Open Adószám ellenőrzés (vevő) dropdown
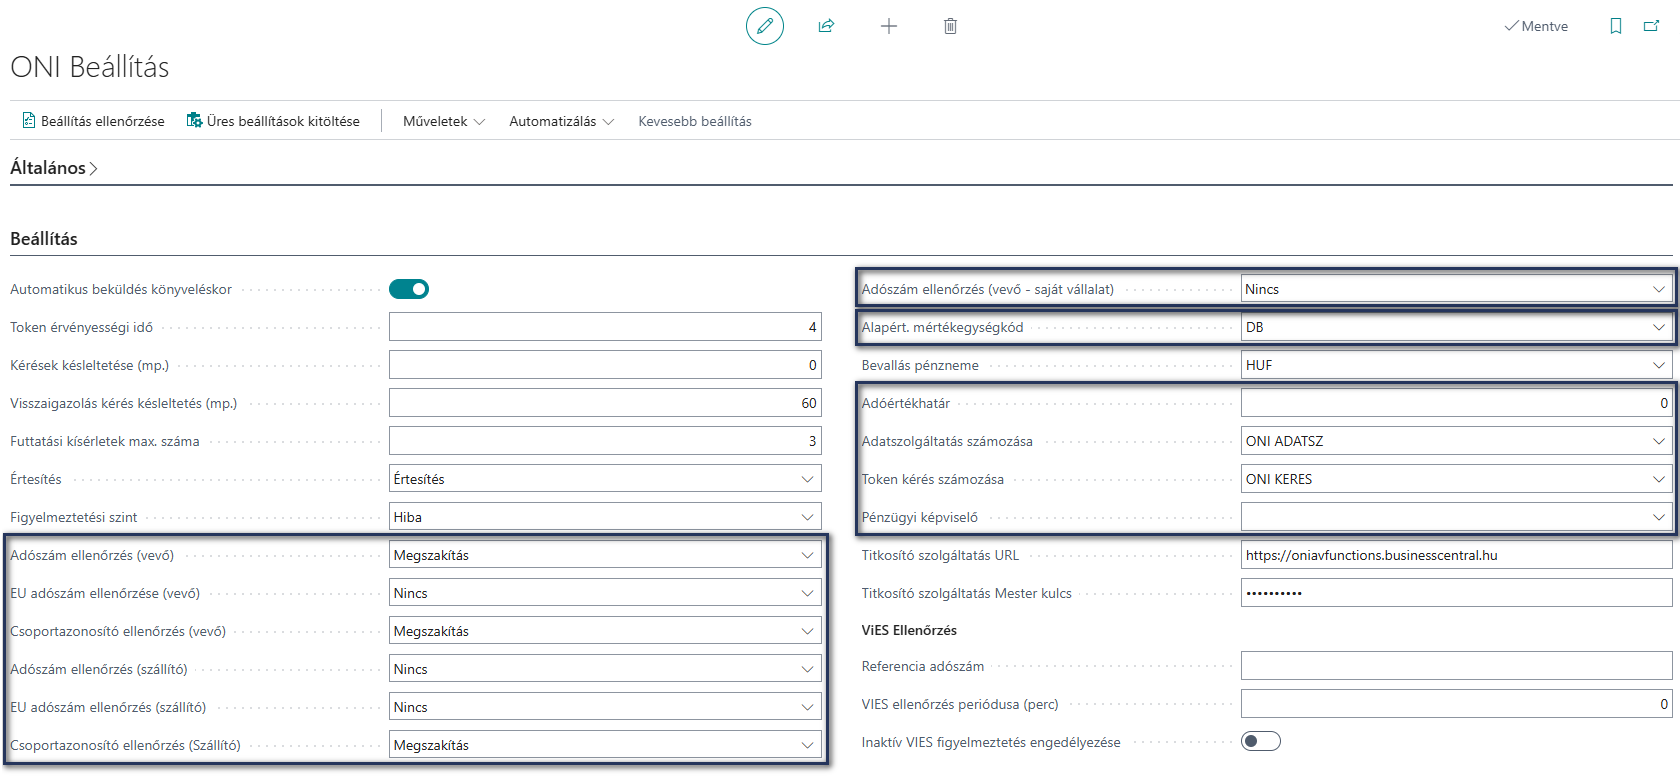1680x778 pixels. click(x=605, y=555)
